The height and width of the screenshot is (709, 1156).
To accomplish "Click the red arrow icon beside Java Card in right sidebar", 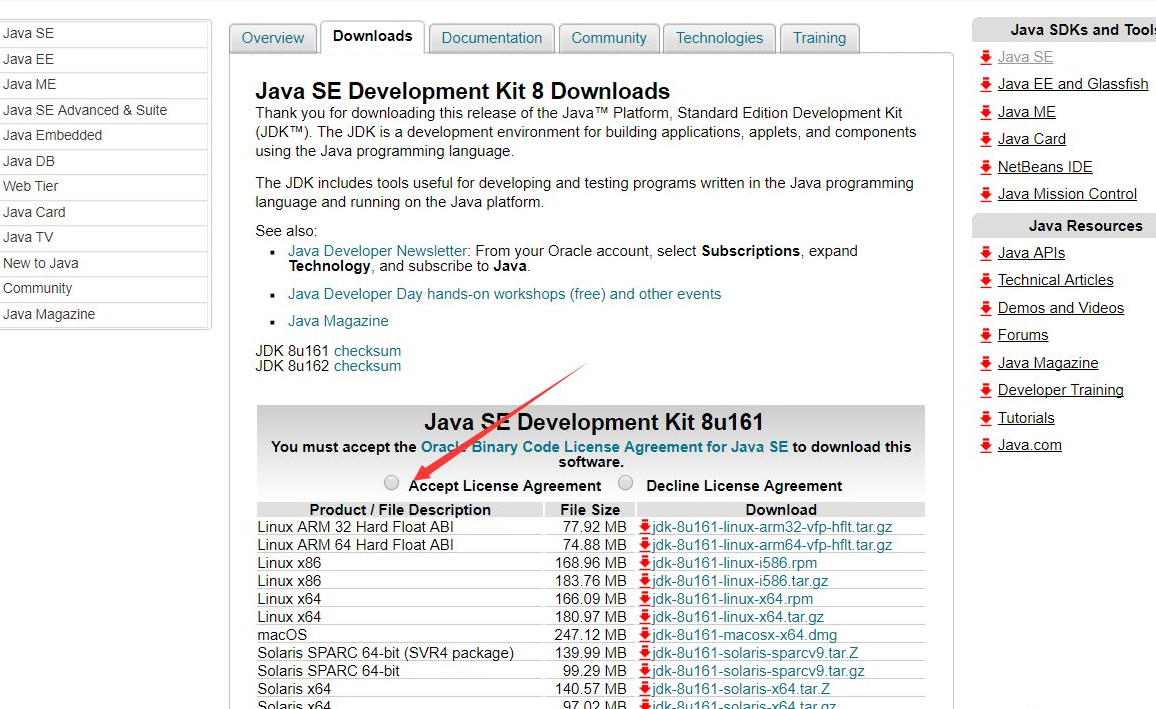I will (986, 139).
